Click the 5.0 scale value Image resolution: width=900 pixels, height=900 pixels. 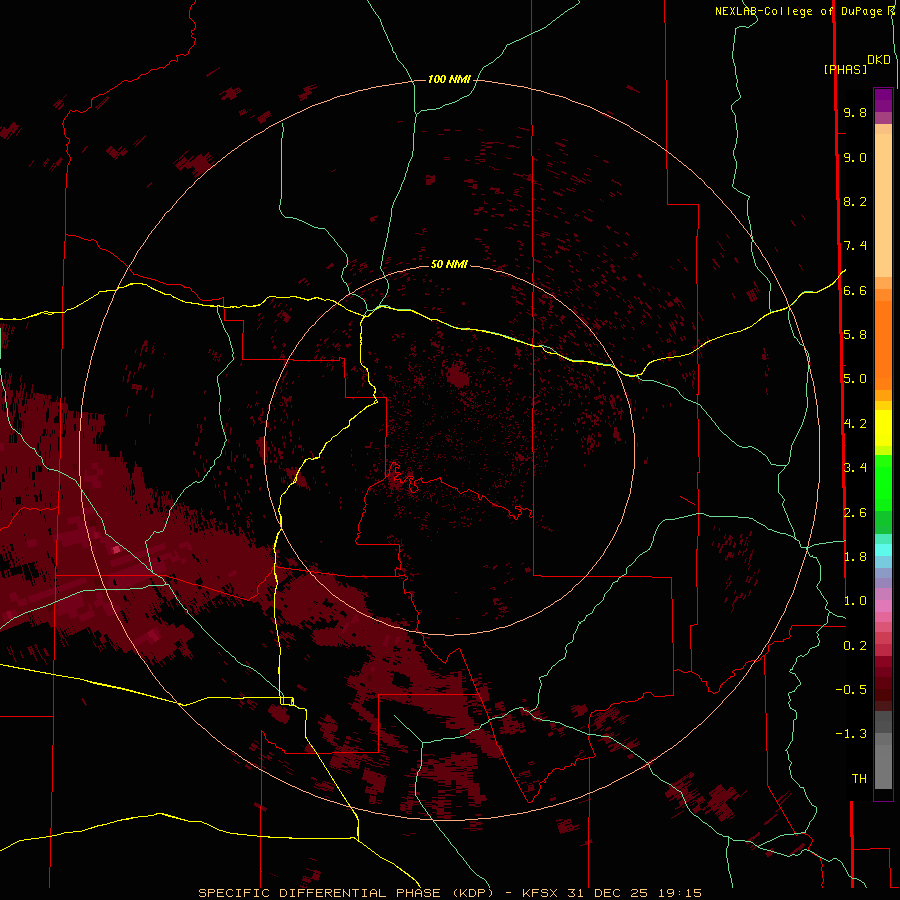(855, 379)
